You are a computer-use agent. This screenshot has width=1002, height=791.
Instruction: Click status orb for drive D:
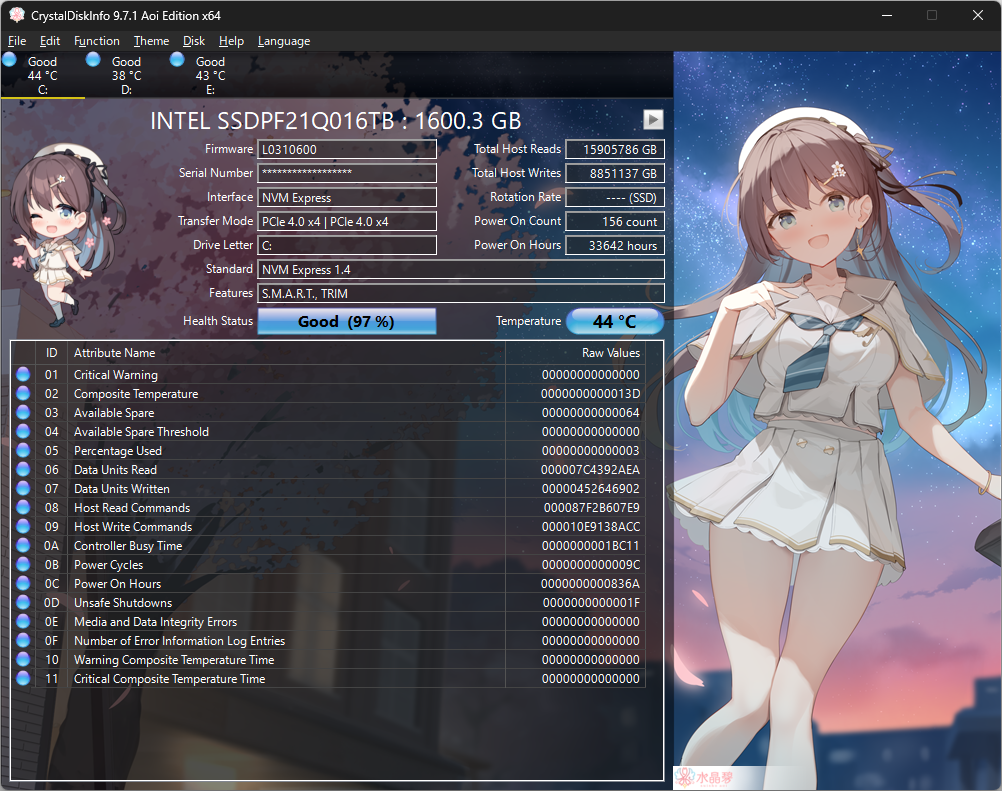click(x=93, y=59)
